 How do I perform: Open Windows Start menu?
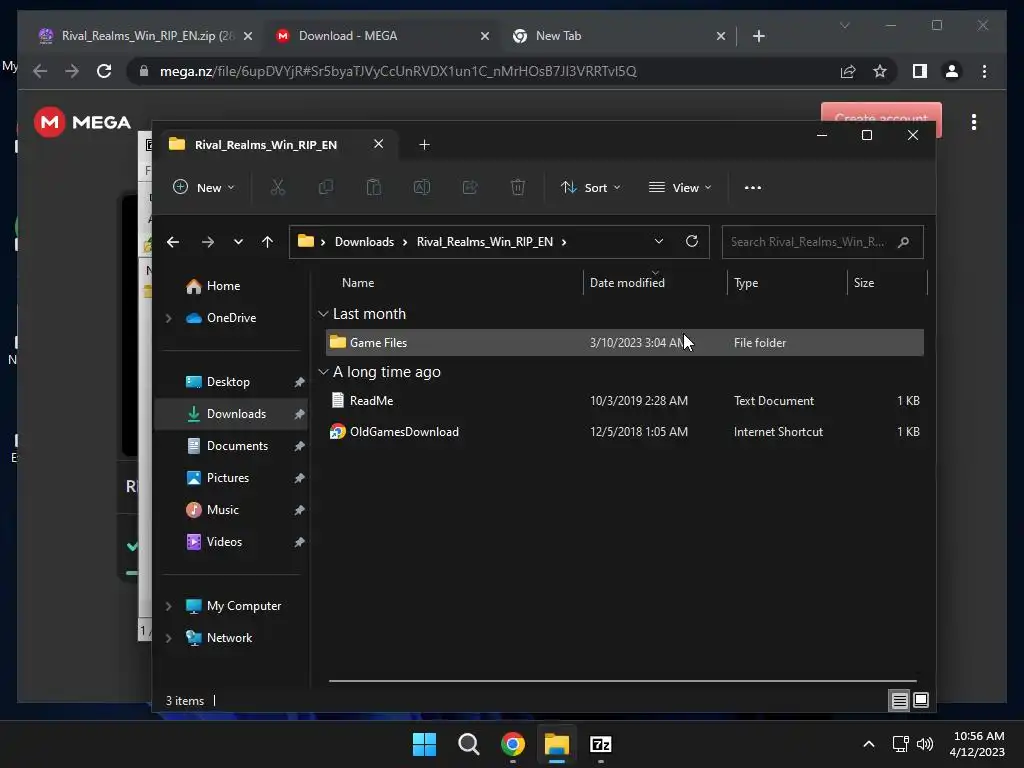pyautogui.click(x=424, y=744)
